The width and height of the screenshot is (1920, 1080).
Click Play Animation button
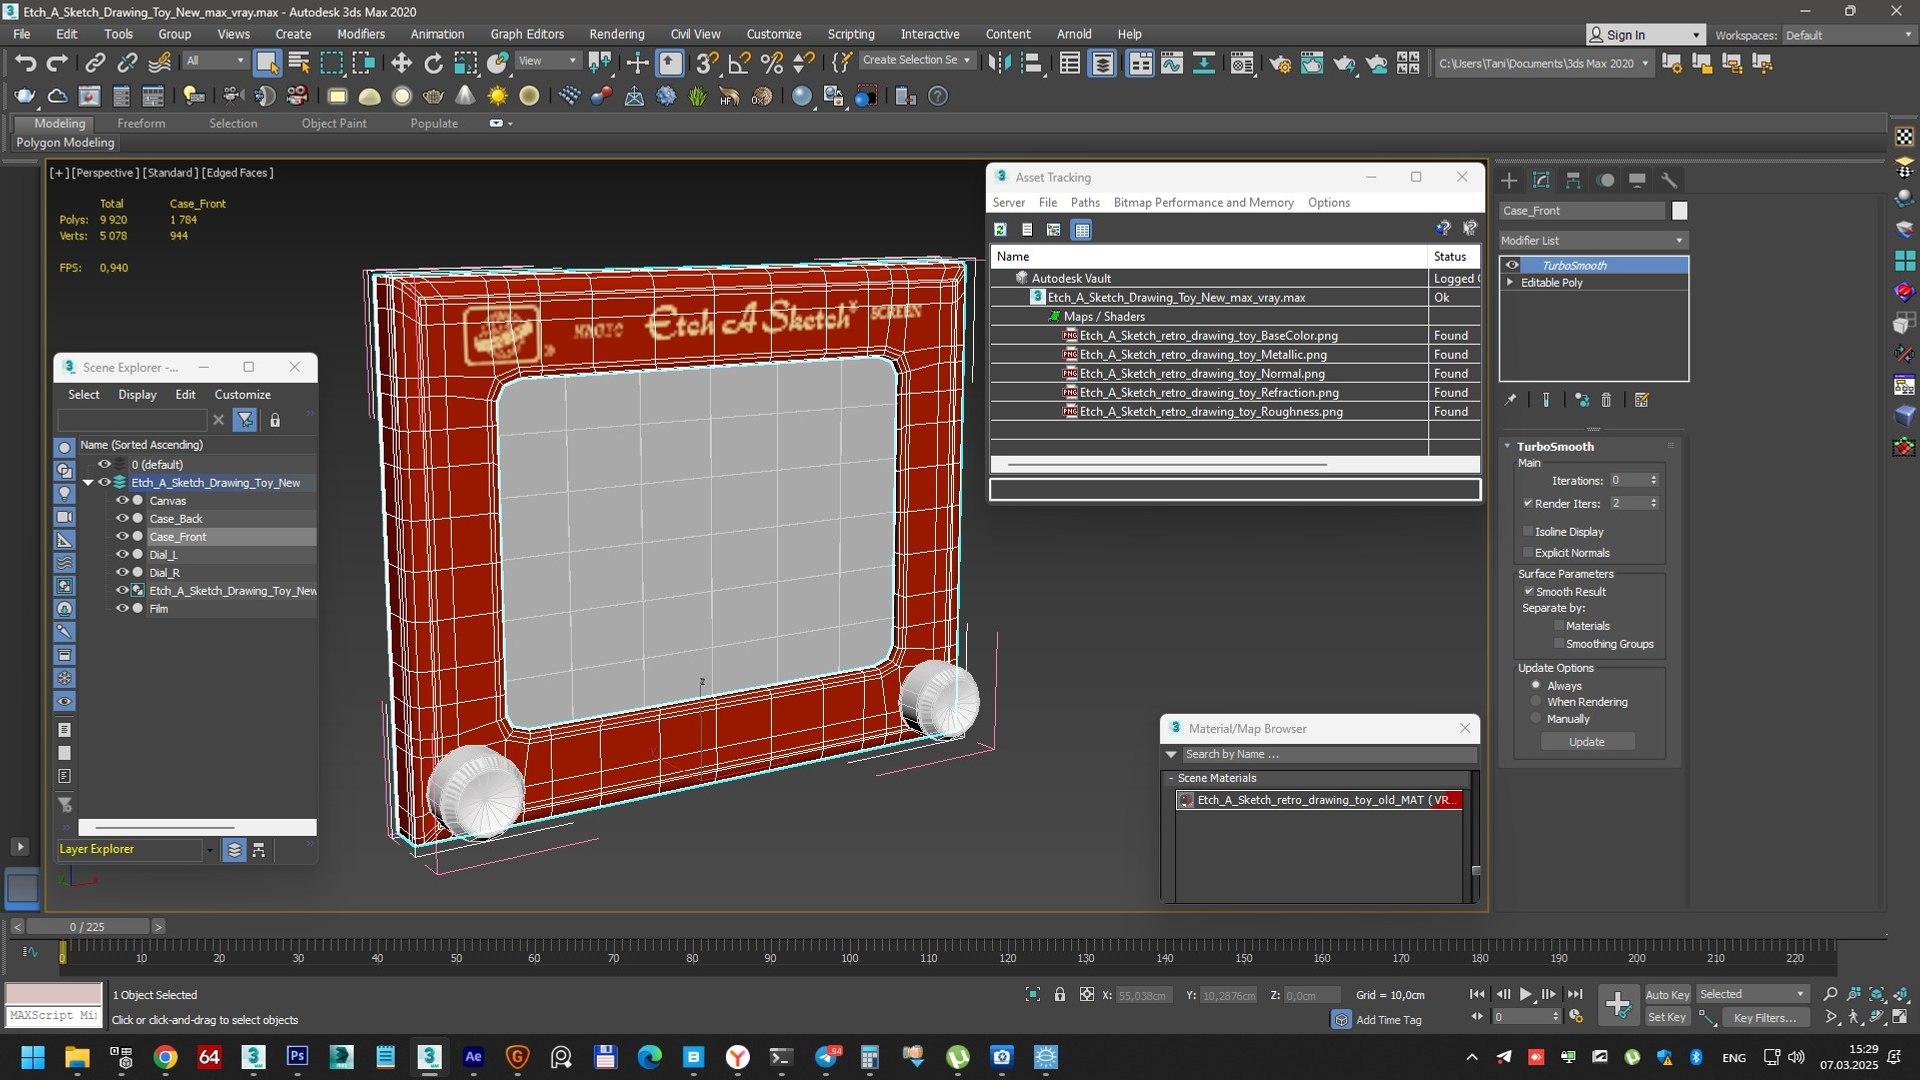(1525, 994)
